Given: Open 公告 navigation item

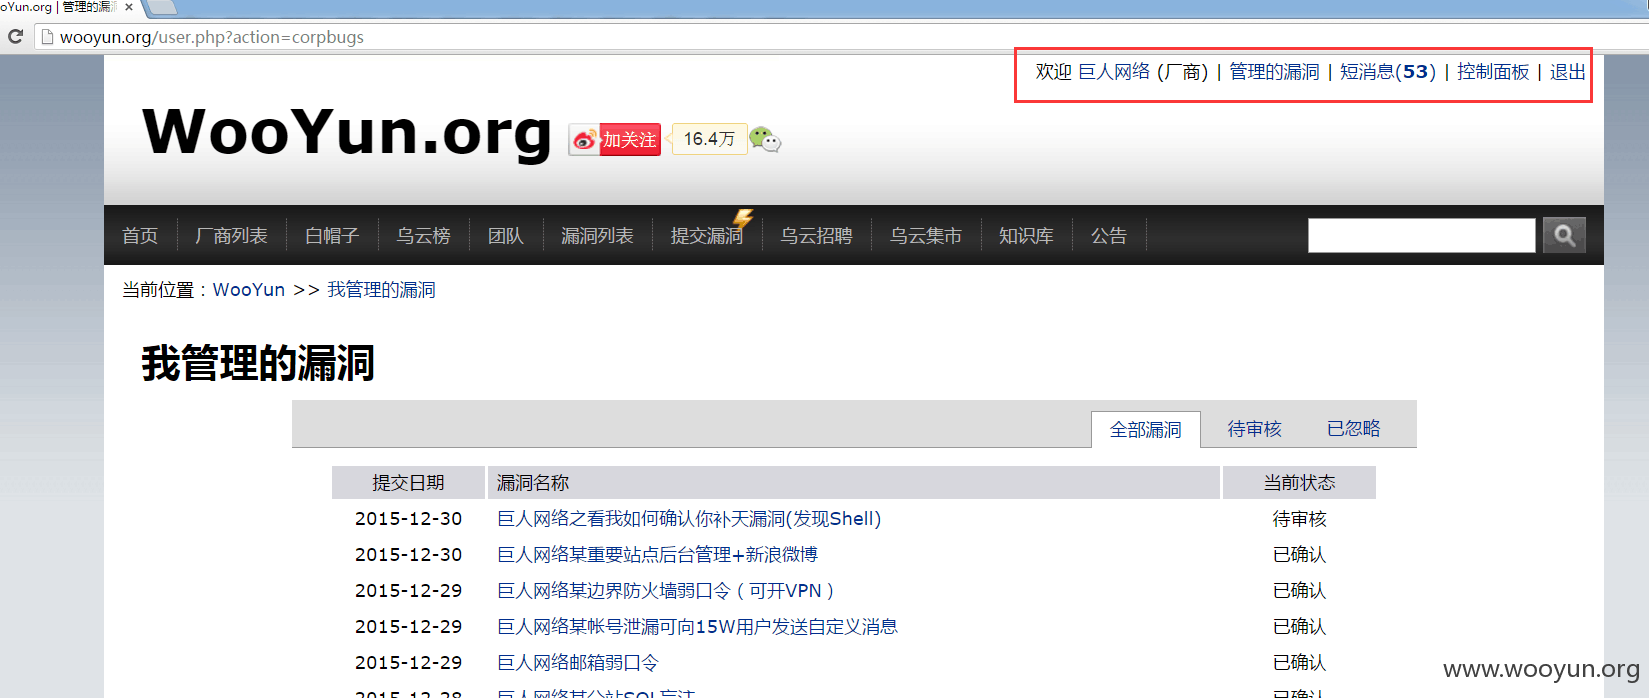Looking at the screenshot, I should [1109, 236].
